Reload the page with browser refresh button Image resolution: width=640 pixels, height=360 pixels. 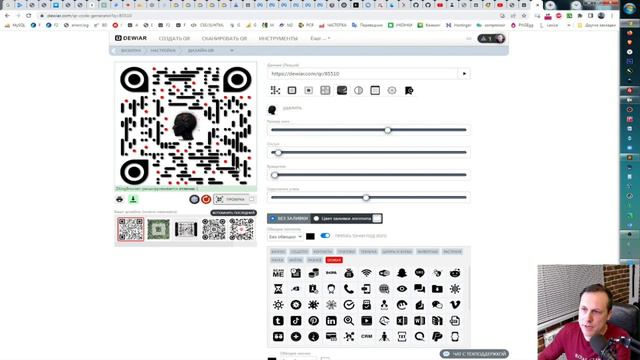point(29,16)
